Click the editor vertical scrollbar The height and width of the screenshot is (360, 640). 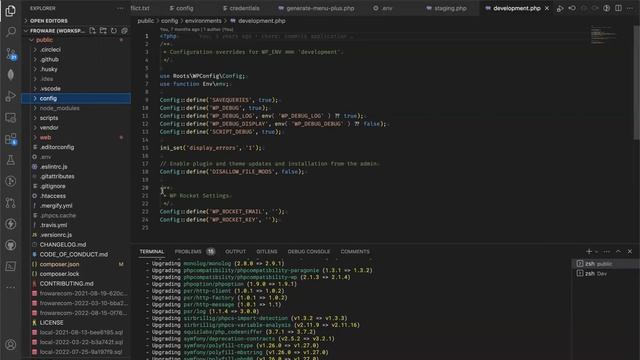637,82
